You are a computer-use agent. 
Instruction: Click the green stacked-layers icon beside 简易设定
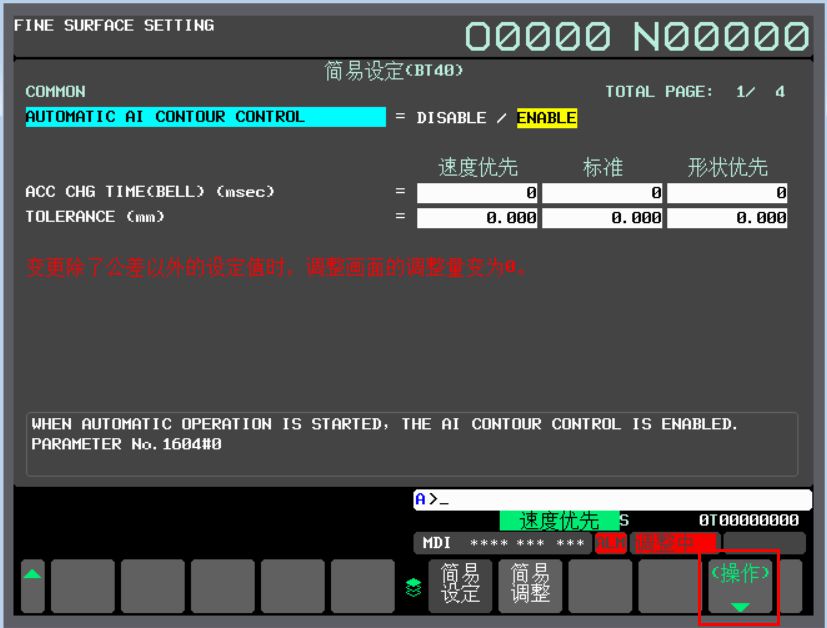pos(414,587)
